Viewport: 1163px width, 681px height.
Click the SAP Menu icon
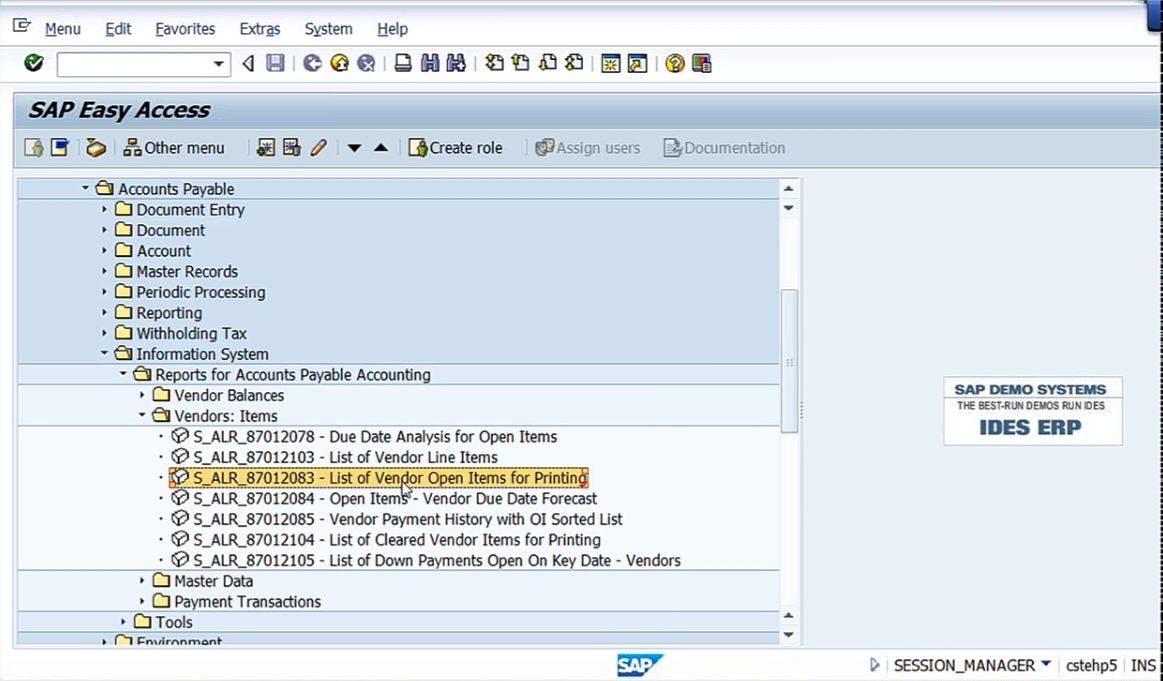(60, 148)
